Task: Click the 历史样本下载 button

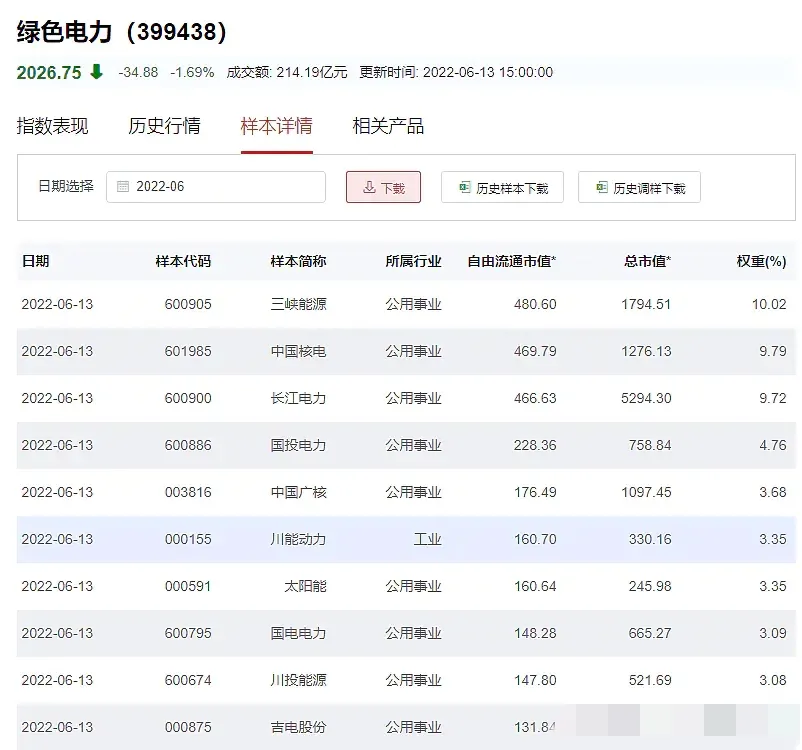Action: (502, 187)
